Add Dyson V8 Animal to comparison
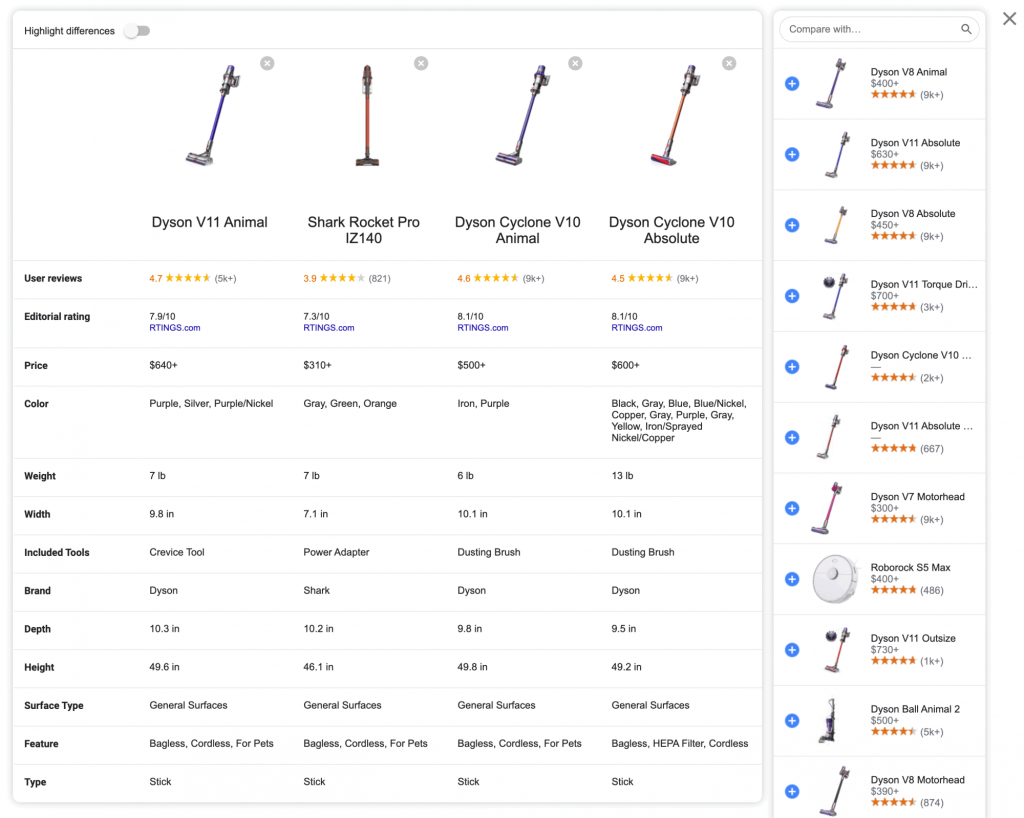The height and width of the screenshot is (818, 1024). coord(792,84)
